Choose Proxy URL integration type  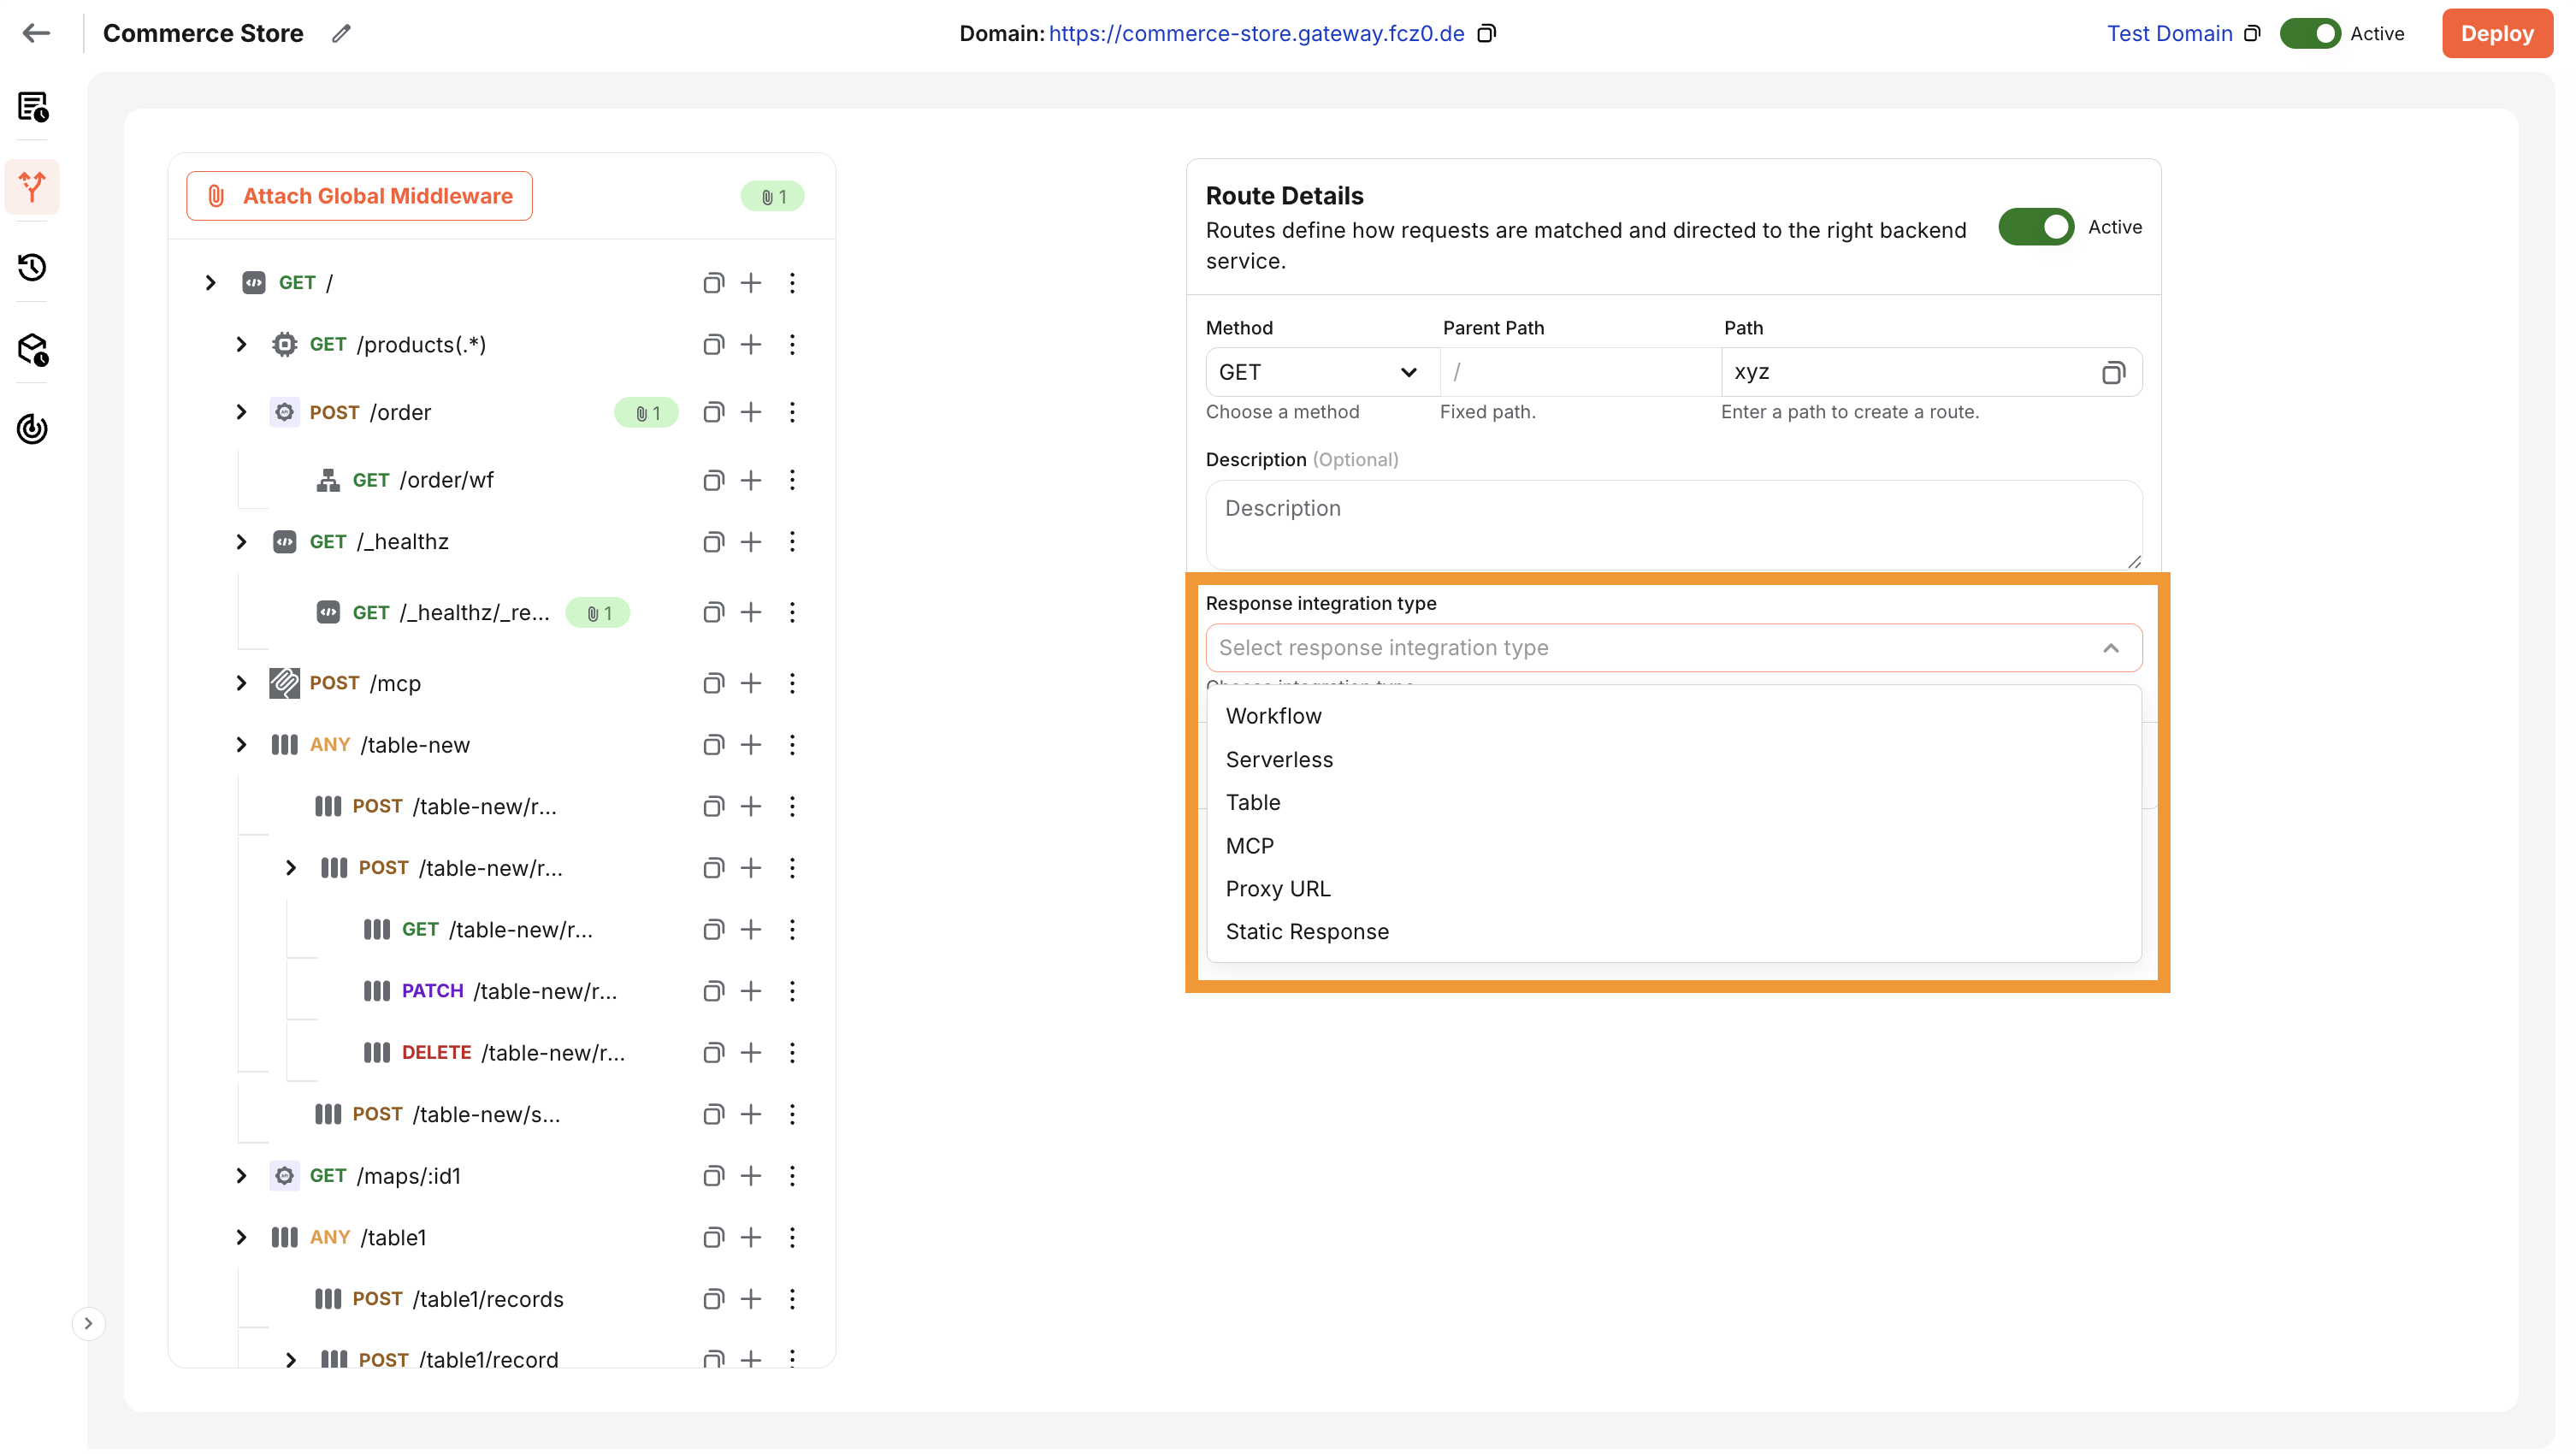click(1673, 889)
